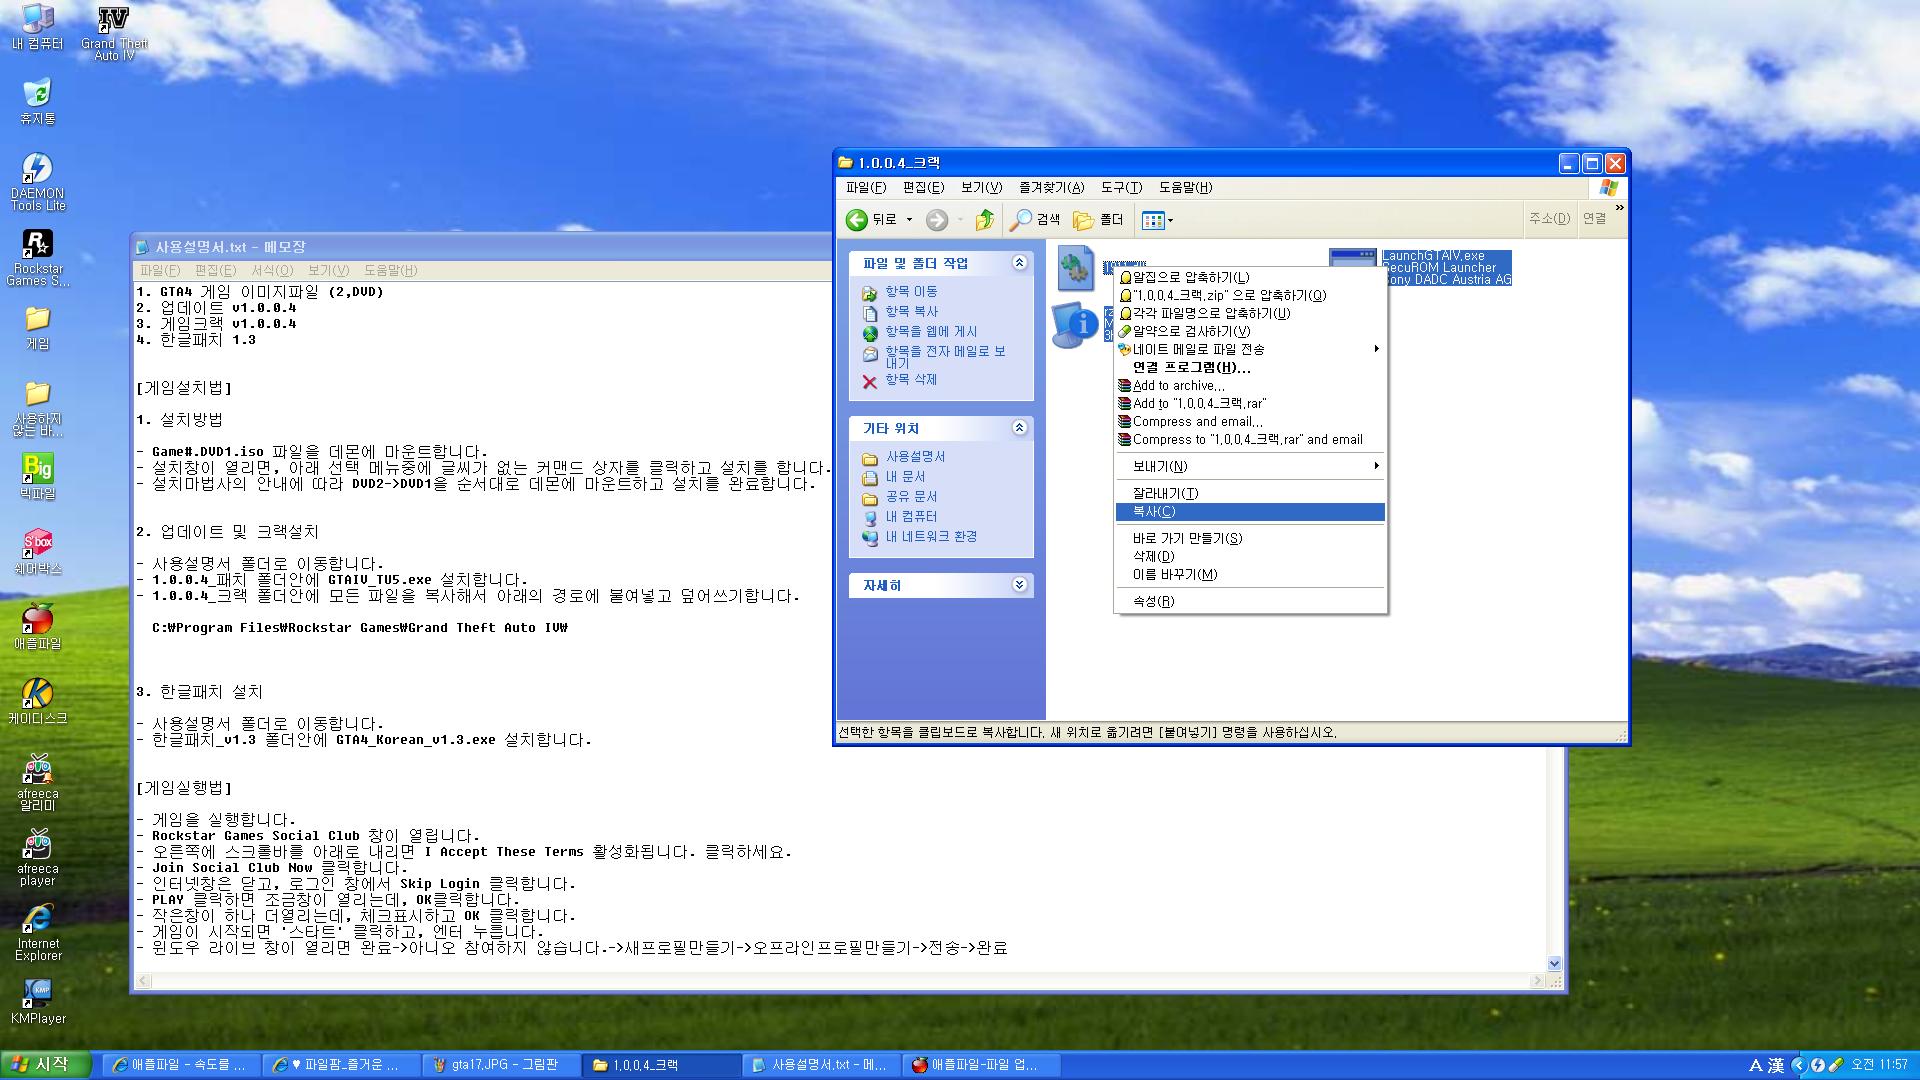Click the Back button in Explorer toolbar

pos(871,220)
